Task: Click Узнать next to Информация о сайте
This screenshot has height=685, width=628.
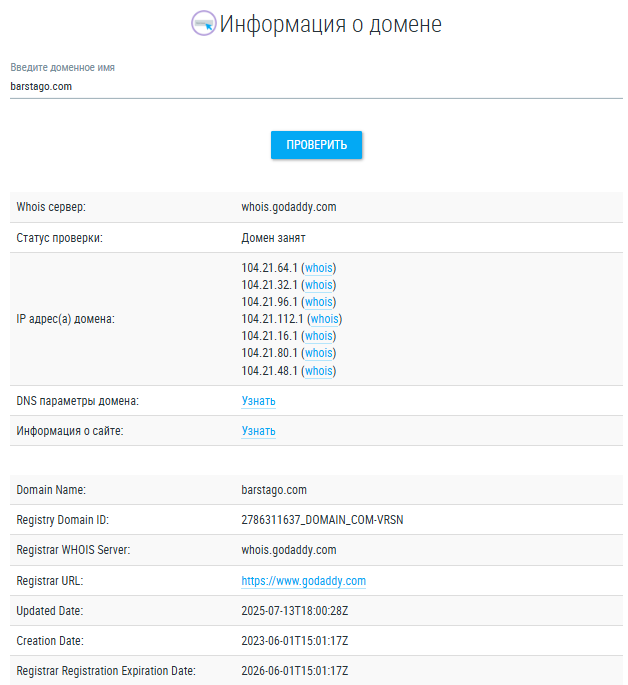Action: [258, 431]
